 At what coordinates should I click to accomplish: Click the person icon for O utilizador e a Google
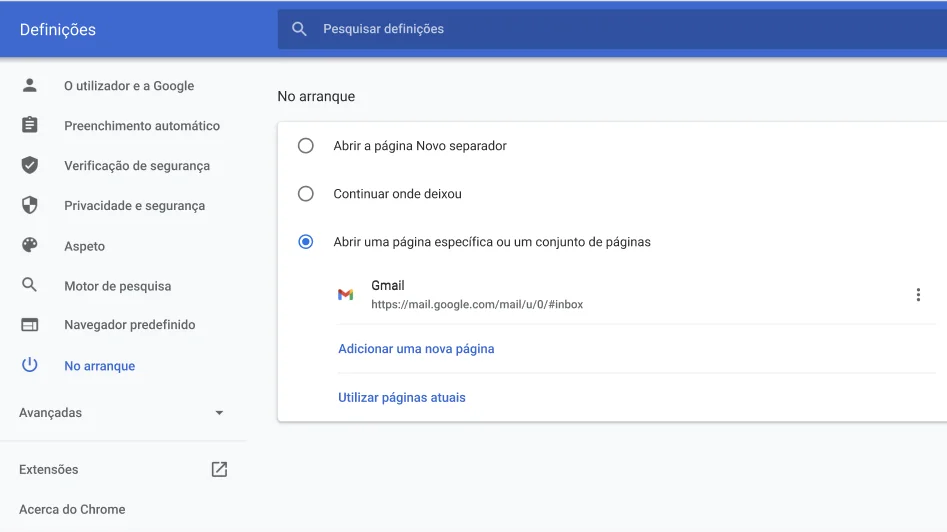pos(30,86)
